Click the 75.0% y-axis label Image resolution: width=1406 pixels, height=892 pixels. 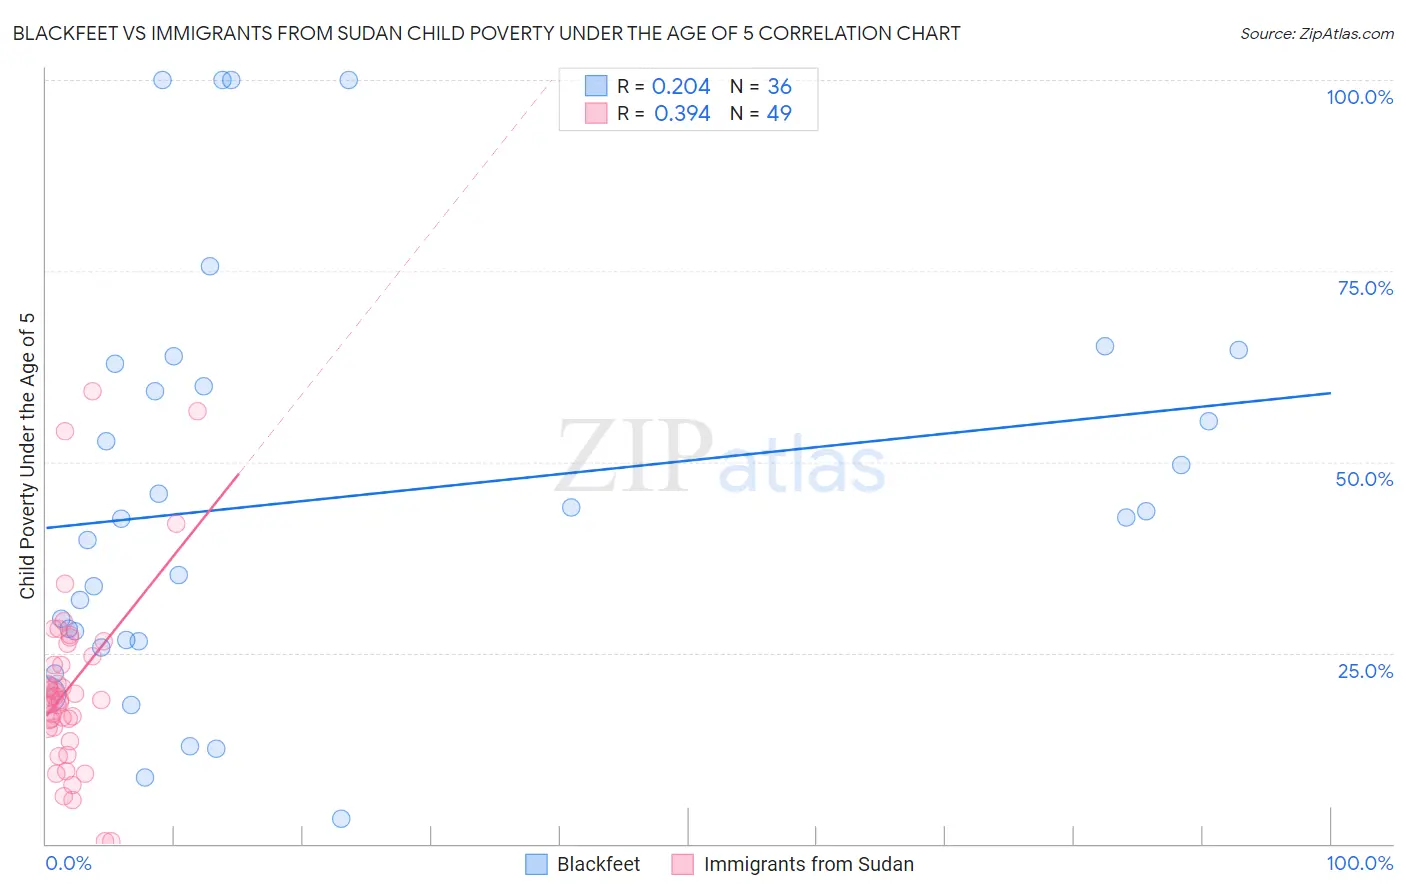tap(1365, 288)
